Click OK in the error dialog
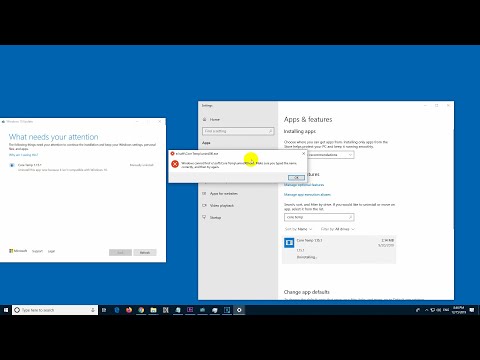 point(296,178)
